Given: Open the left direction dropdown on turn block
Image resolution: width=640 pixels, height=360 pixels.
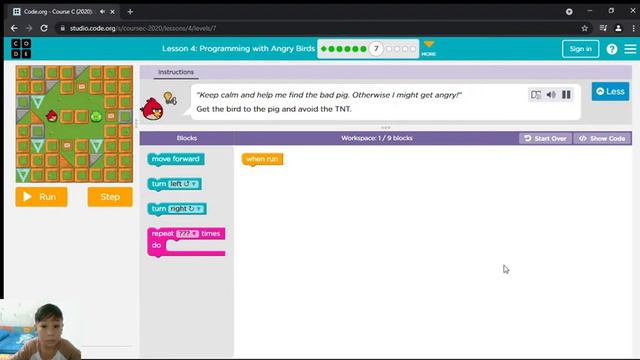Looking at the screenshot, I should pyautogui.click(x=183, y=184).
